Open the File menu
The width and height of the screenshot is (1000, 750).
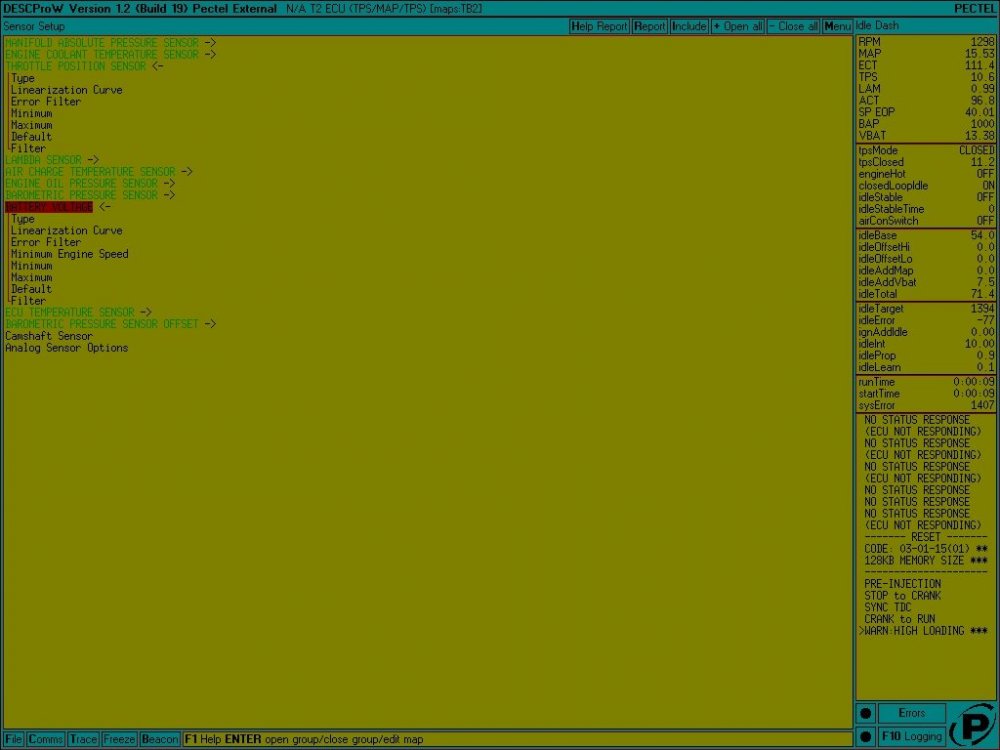pyautogui.click(x=14, y=740)
